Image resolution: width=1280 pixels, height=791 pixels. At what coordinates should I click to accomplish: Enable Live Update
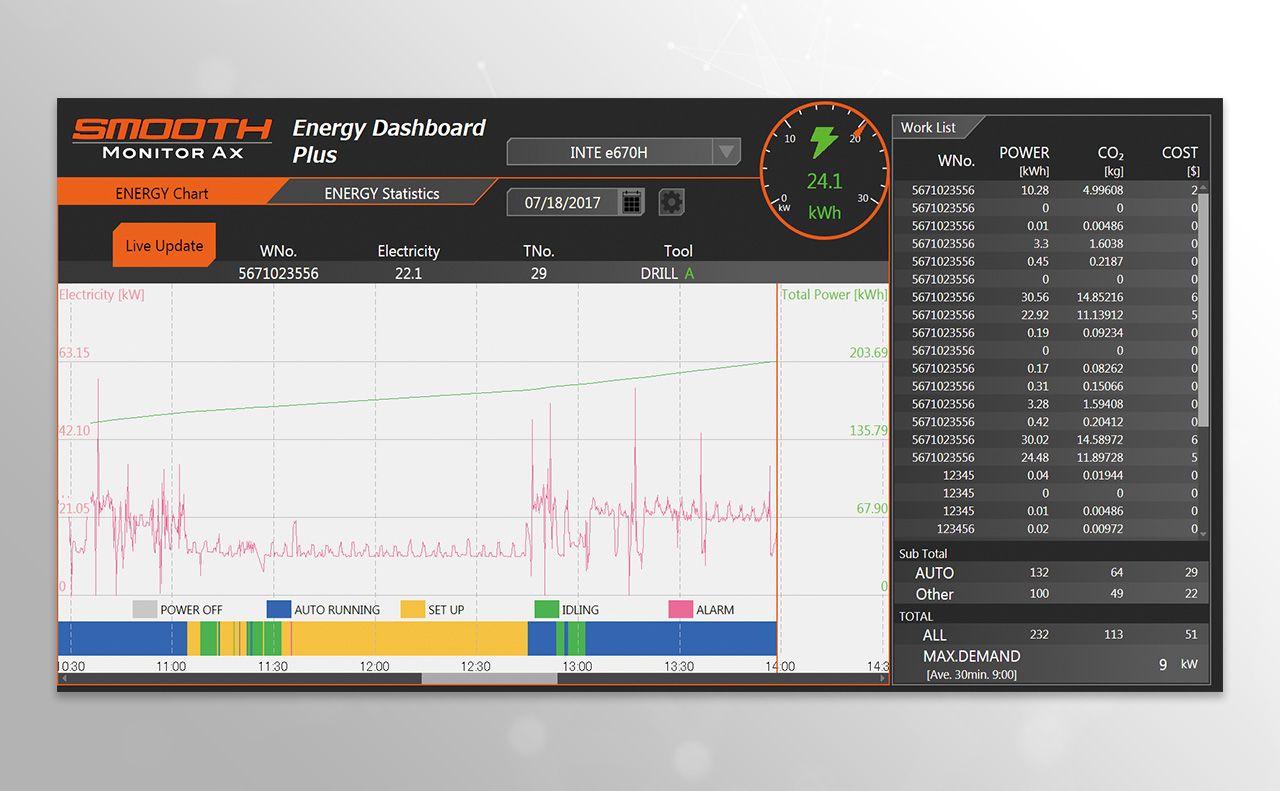pyautogui.click(x=164, y=244)
